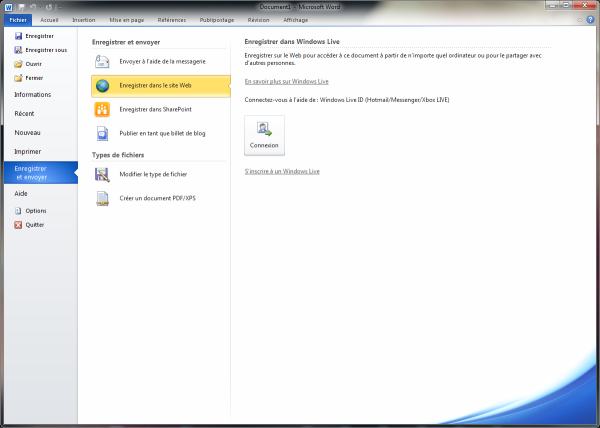Go to the Imprimer backstage section

28,152
